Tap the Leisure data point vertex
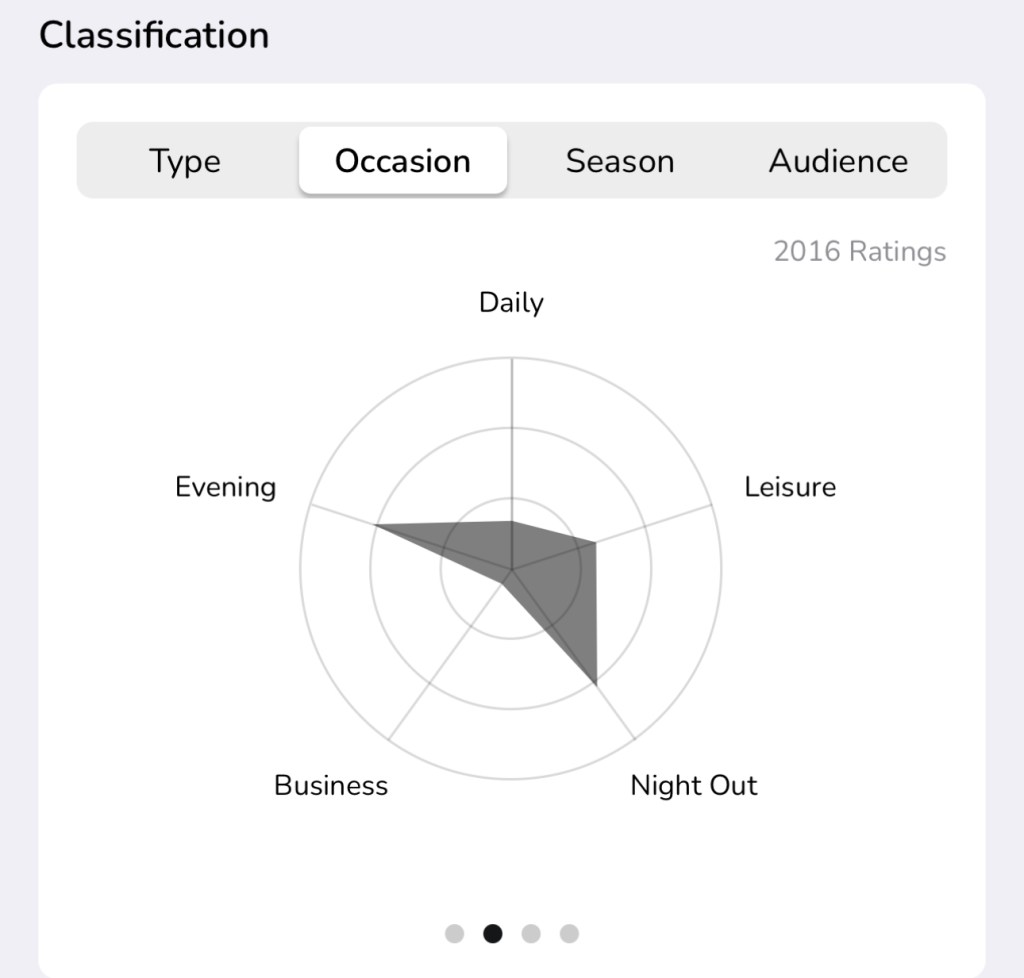 pos(596,543)
